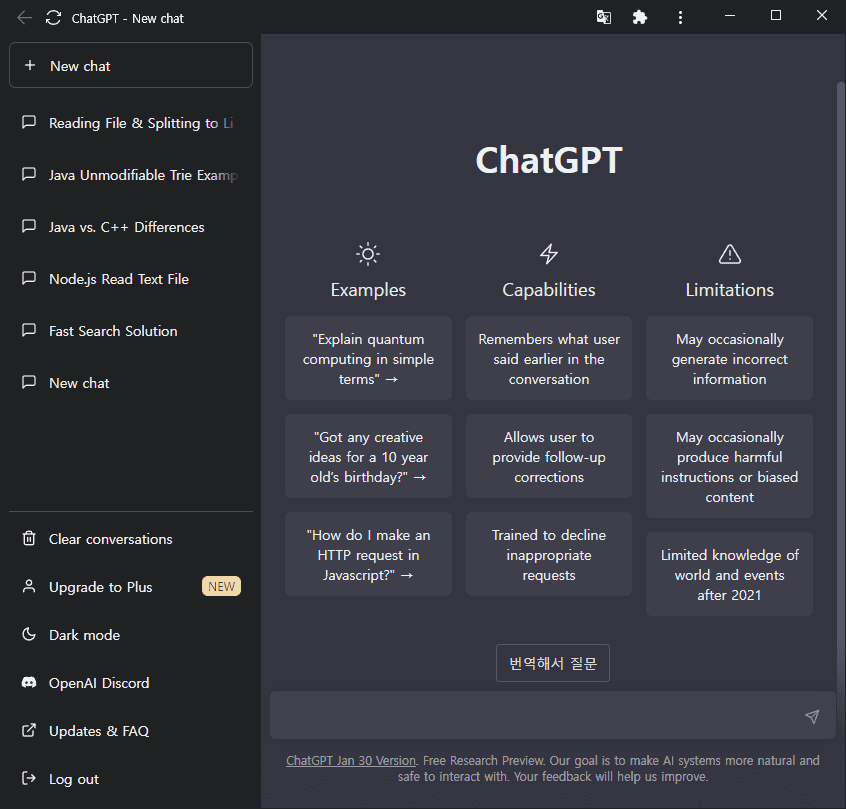
Task: Click the moon icon for Dark mode
Action: click(x=29, y=634)
